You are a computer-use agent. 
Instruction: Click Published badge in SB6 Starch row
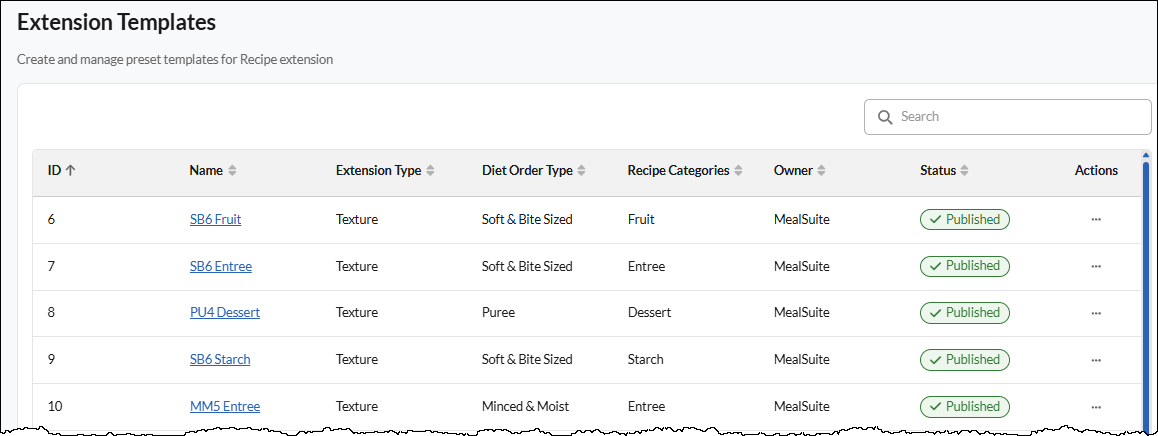965,360
